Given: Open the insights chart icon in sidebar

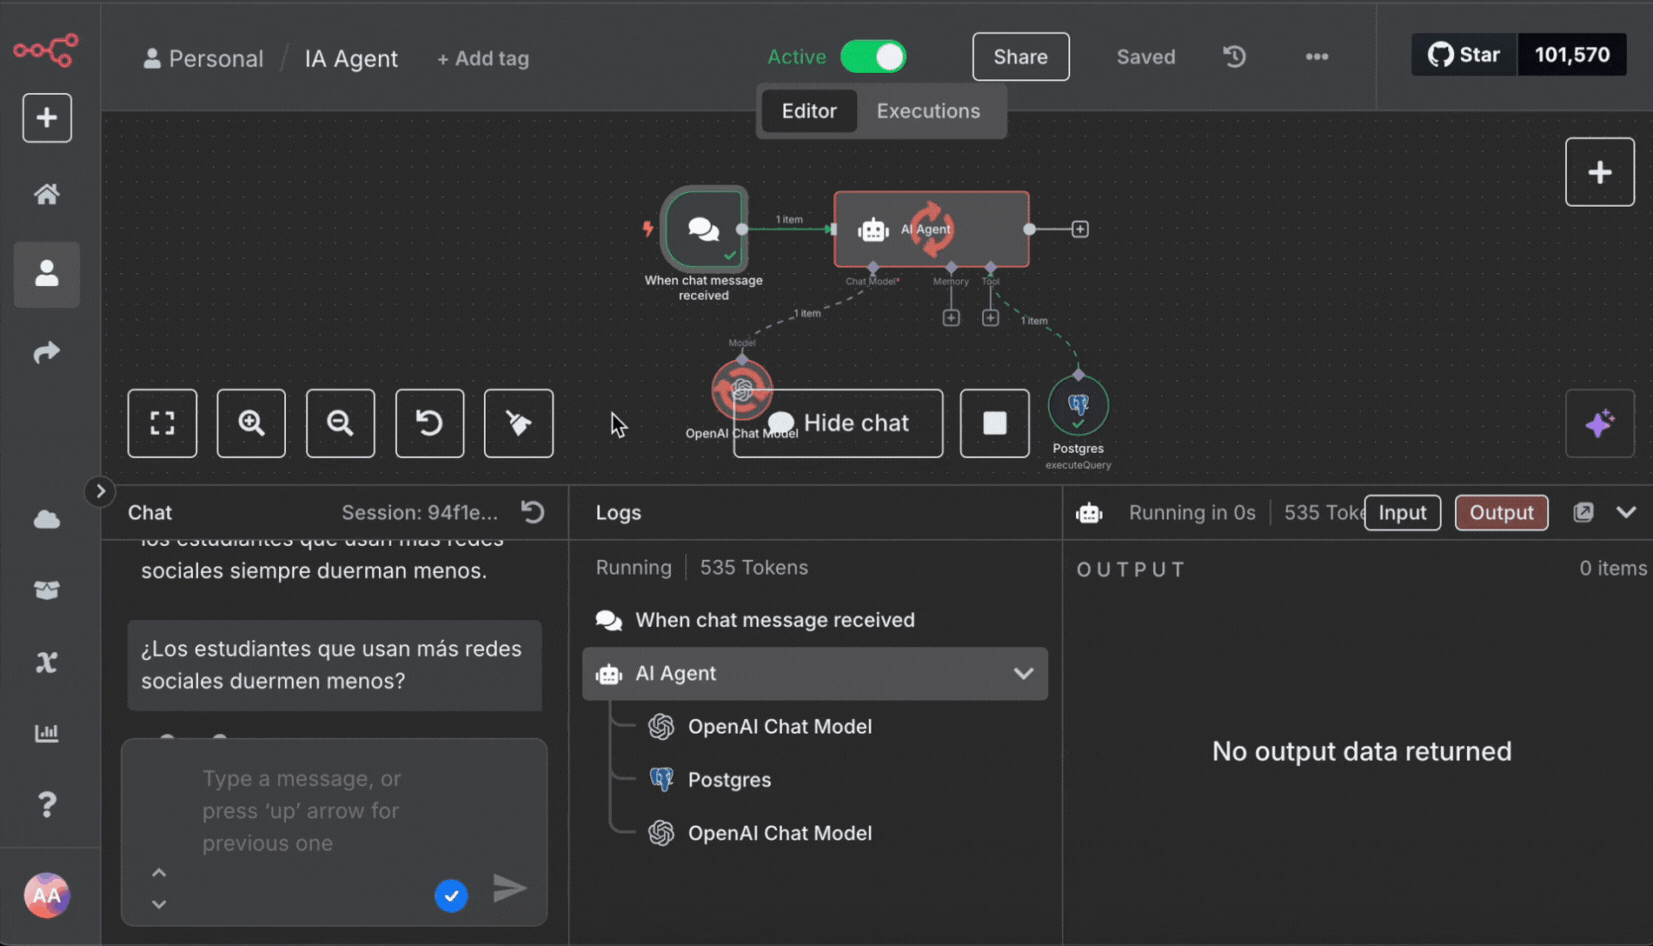Looking at the screenshot, I should tap(47, 733).
